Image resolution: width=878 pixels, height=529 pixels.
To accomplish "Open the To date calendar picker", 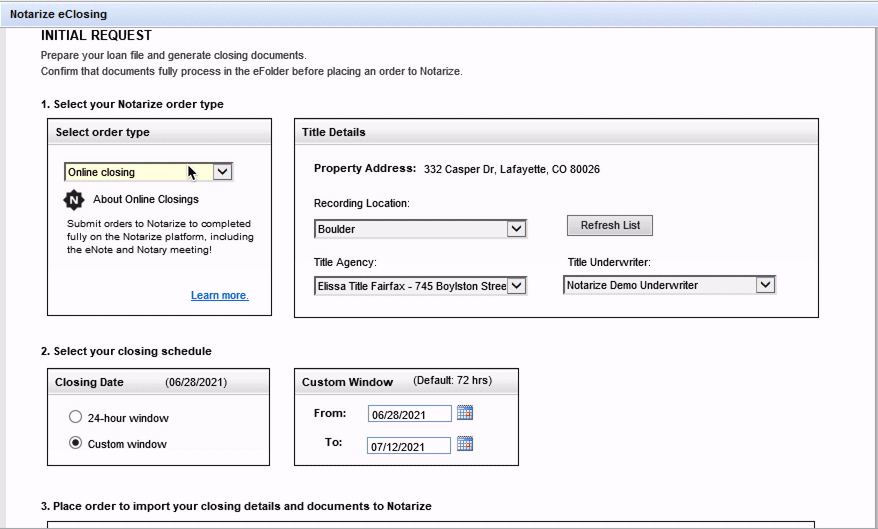I will click(465, 443).
